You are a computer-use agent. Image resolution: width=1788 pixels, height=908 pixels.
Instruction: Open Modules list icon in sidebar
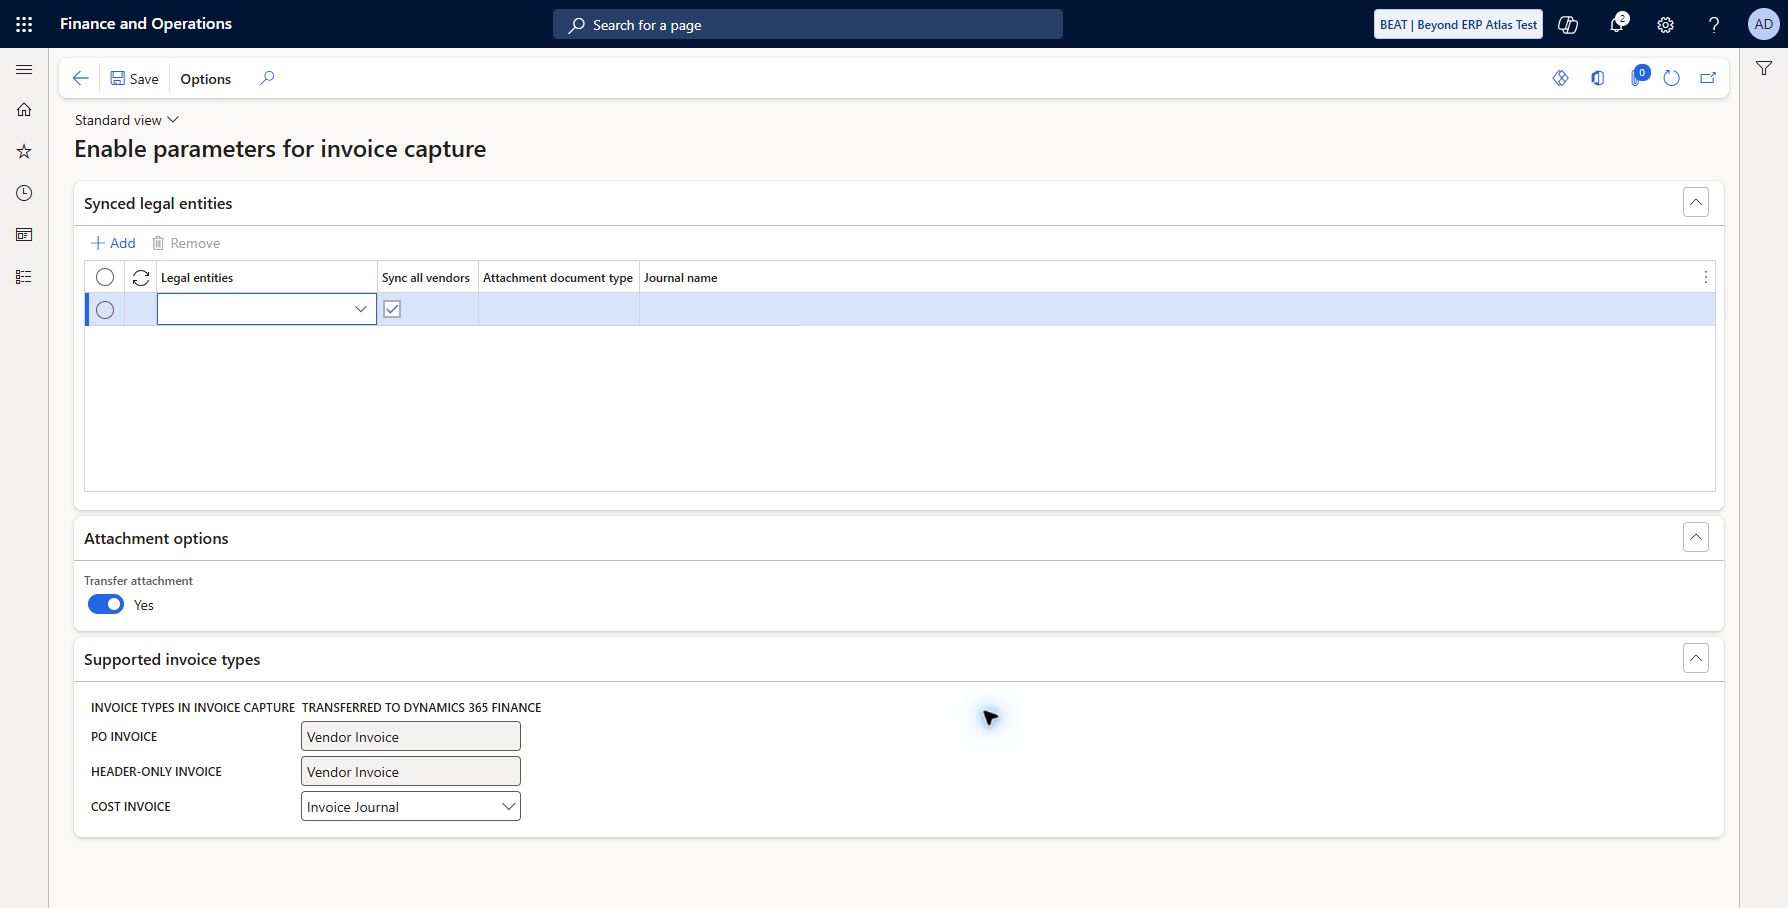pyautogui.click(x=24, y=277)
